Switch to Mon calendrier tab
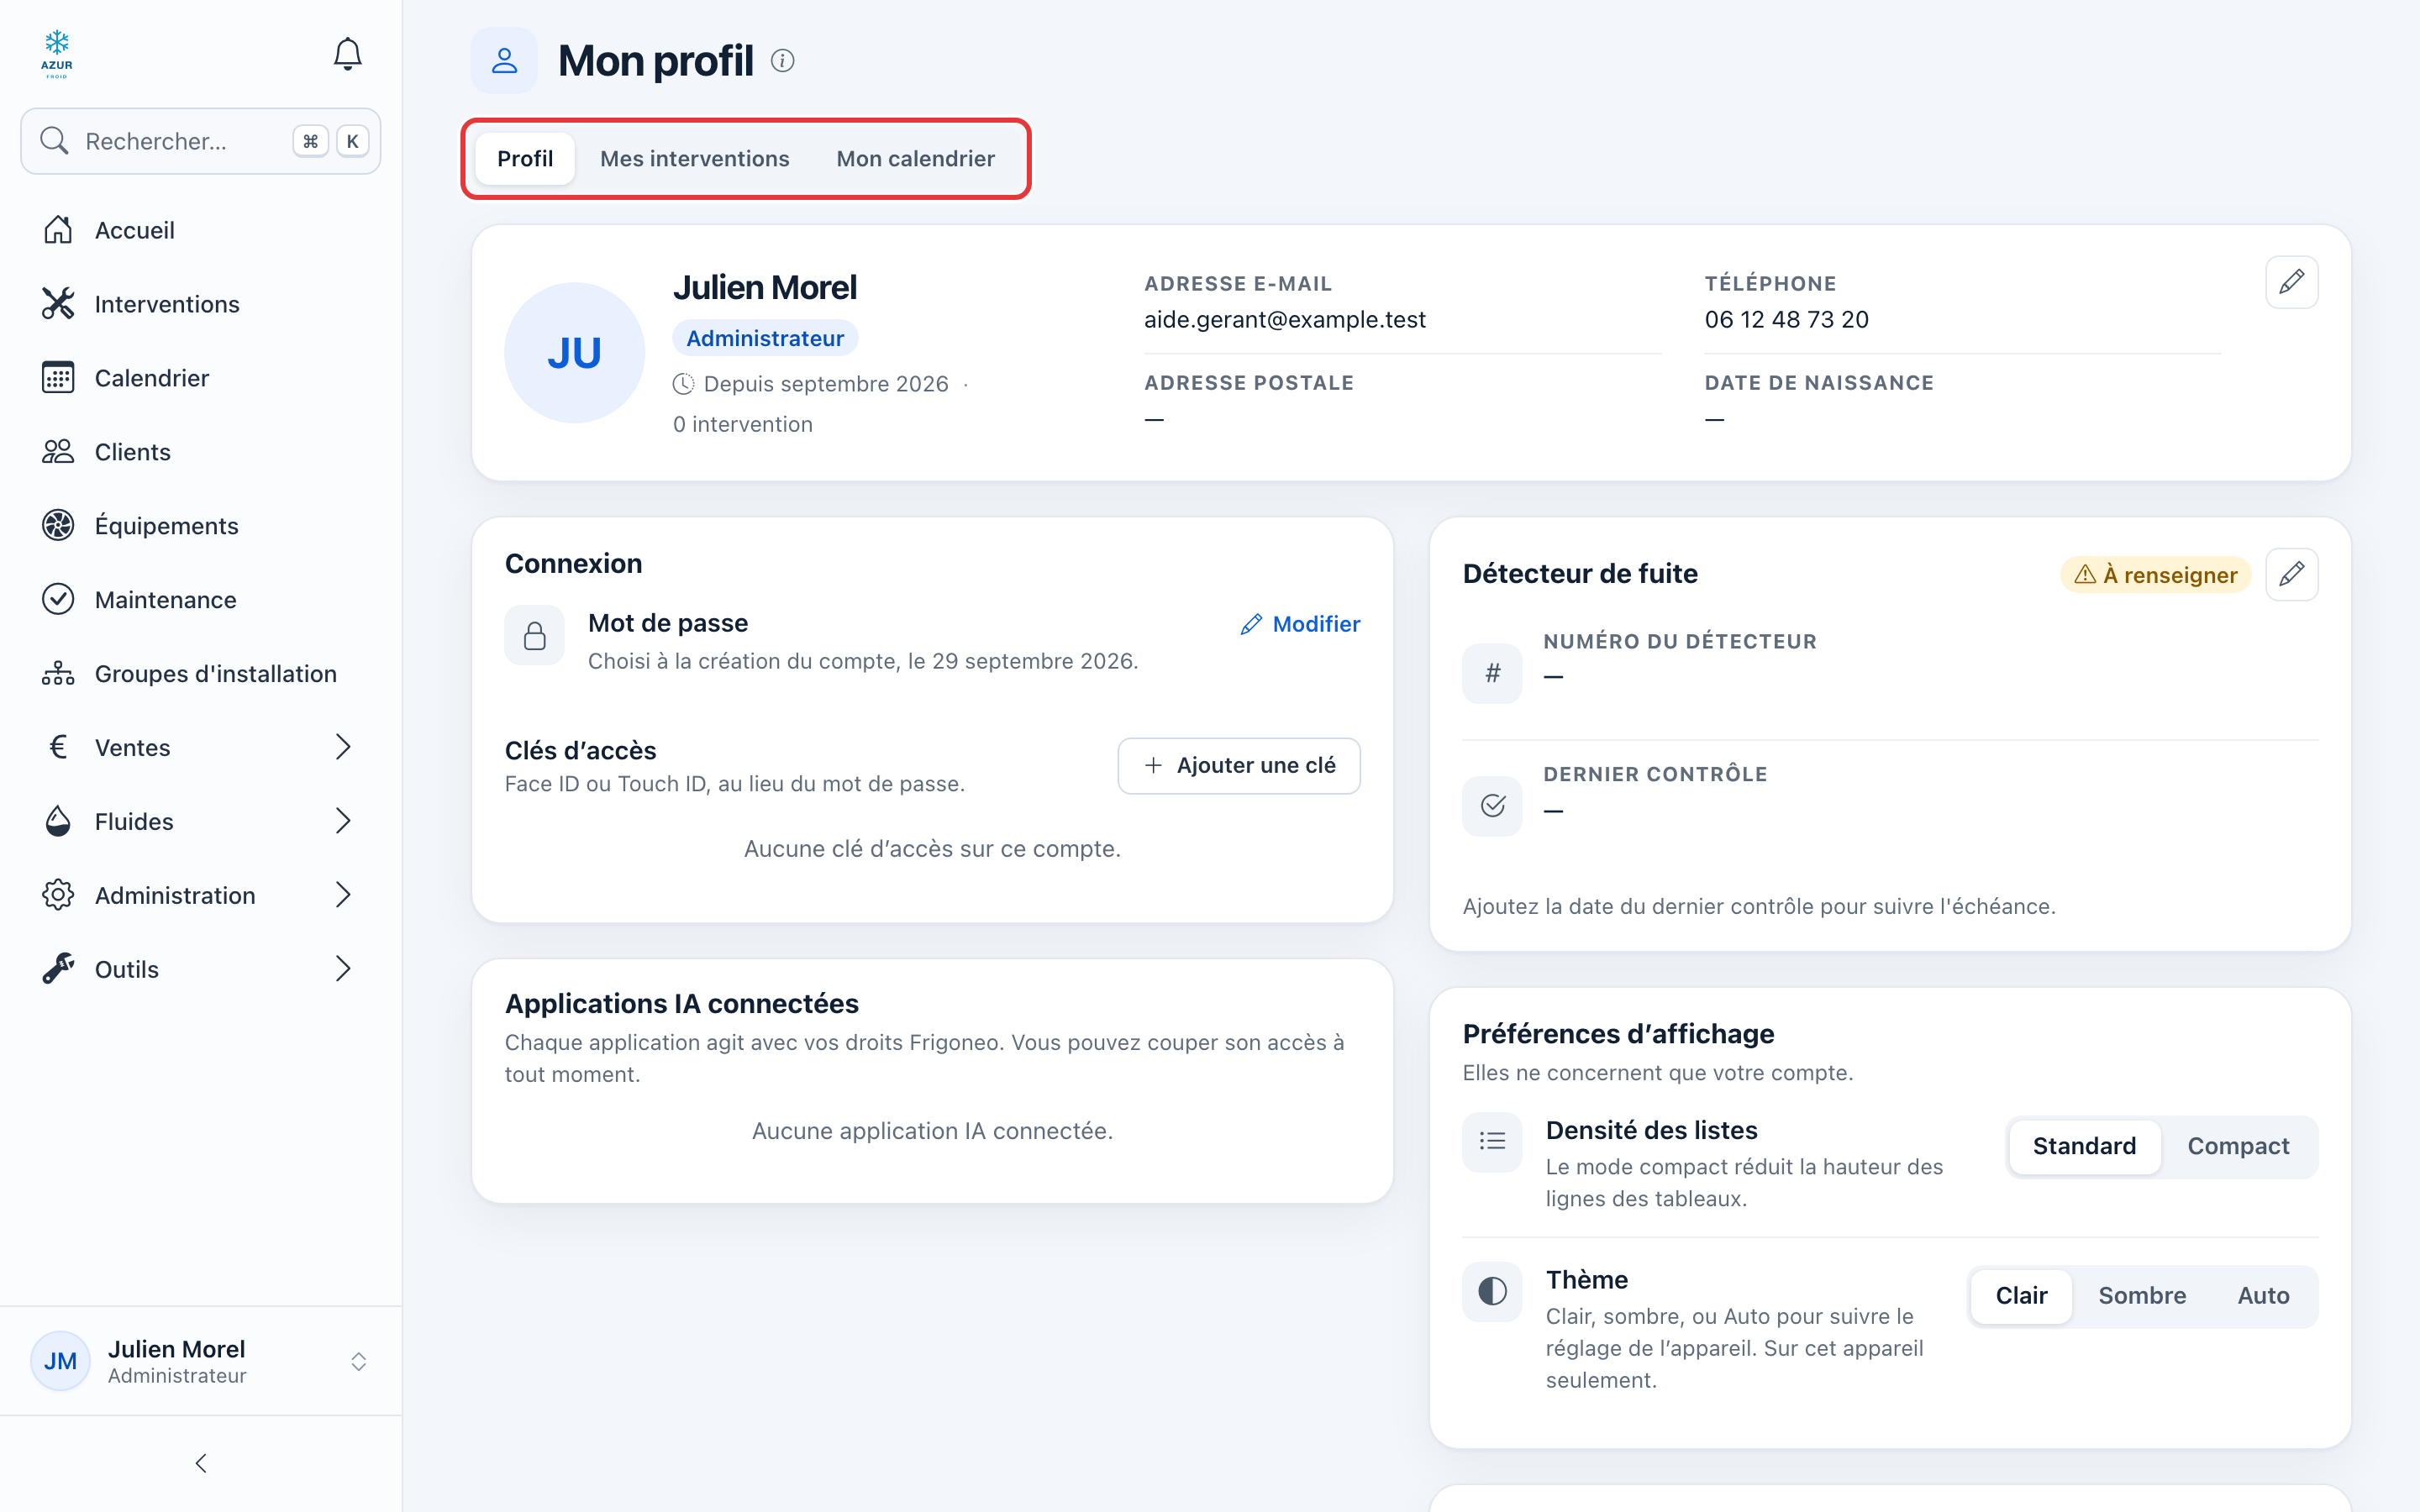 coord(915,159)
